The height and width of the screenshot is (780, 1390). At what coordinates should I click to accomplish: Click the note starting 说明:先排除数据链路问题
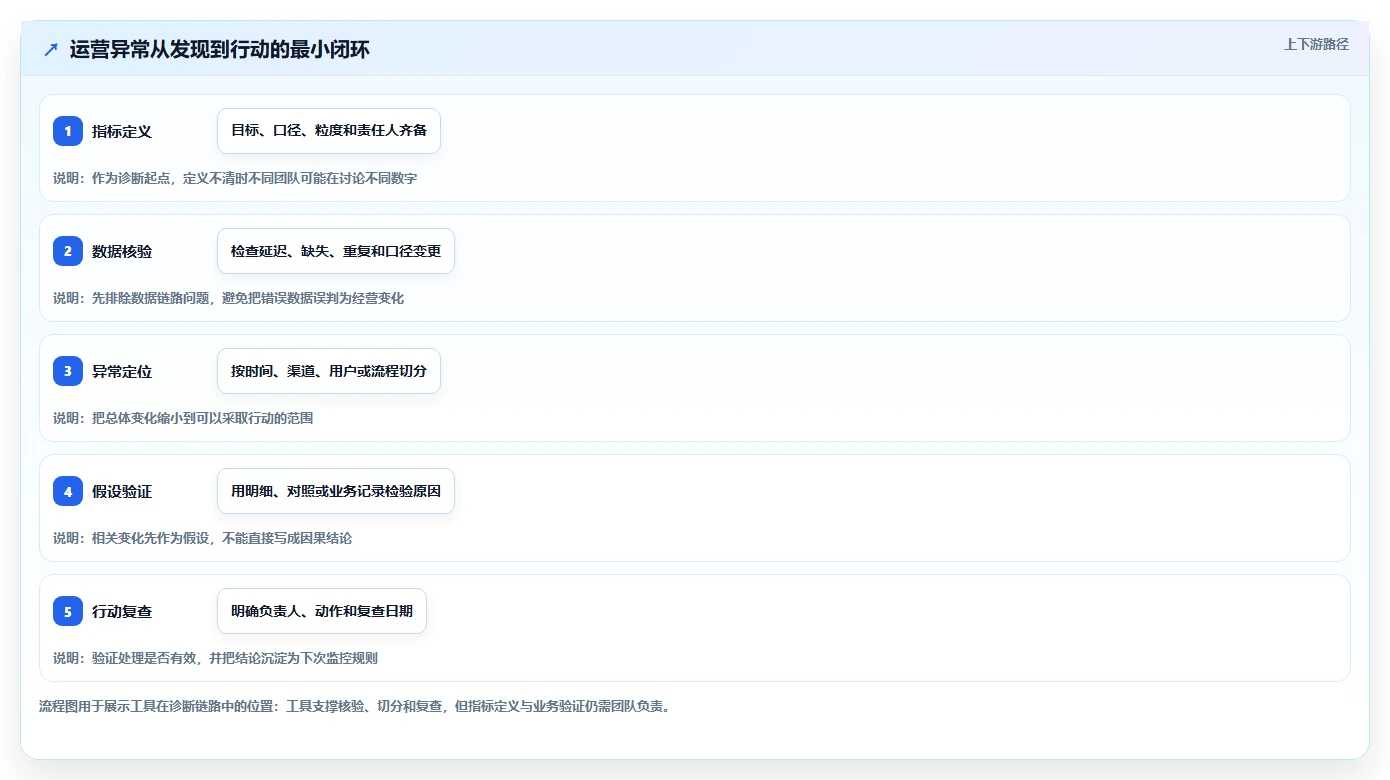(229, 298)
